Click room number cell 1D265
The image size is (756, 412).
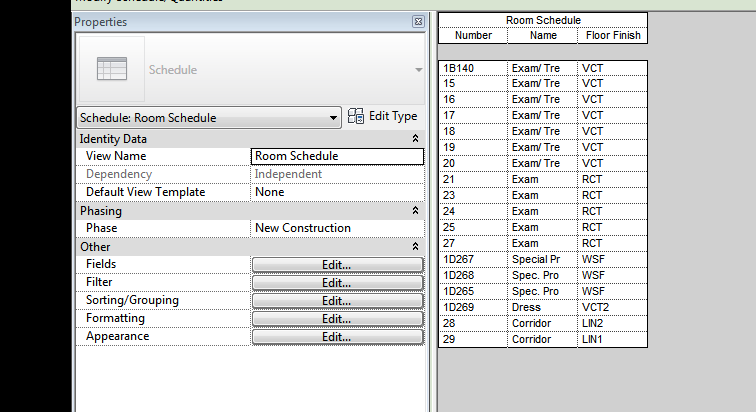(473, 291)
